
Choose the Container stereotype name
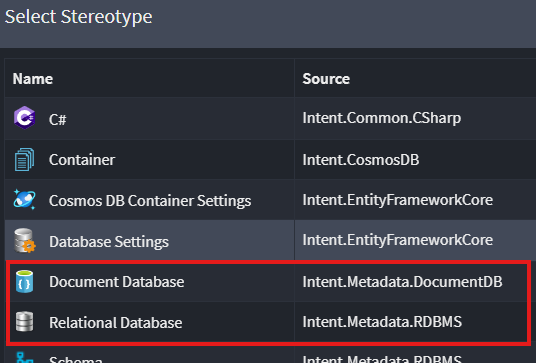[82, 160]
